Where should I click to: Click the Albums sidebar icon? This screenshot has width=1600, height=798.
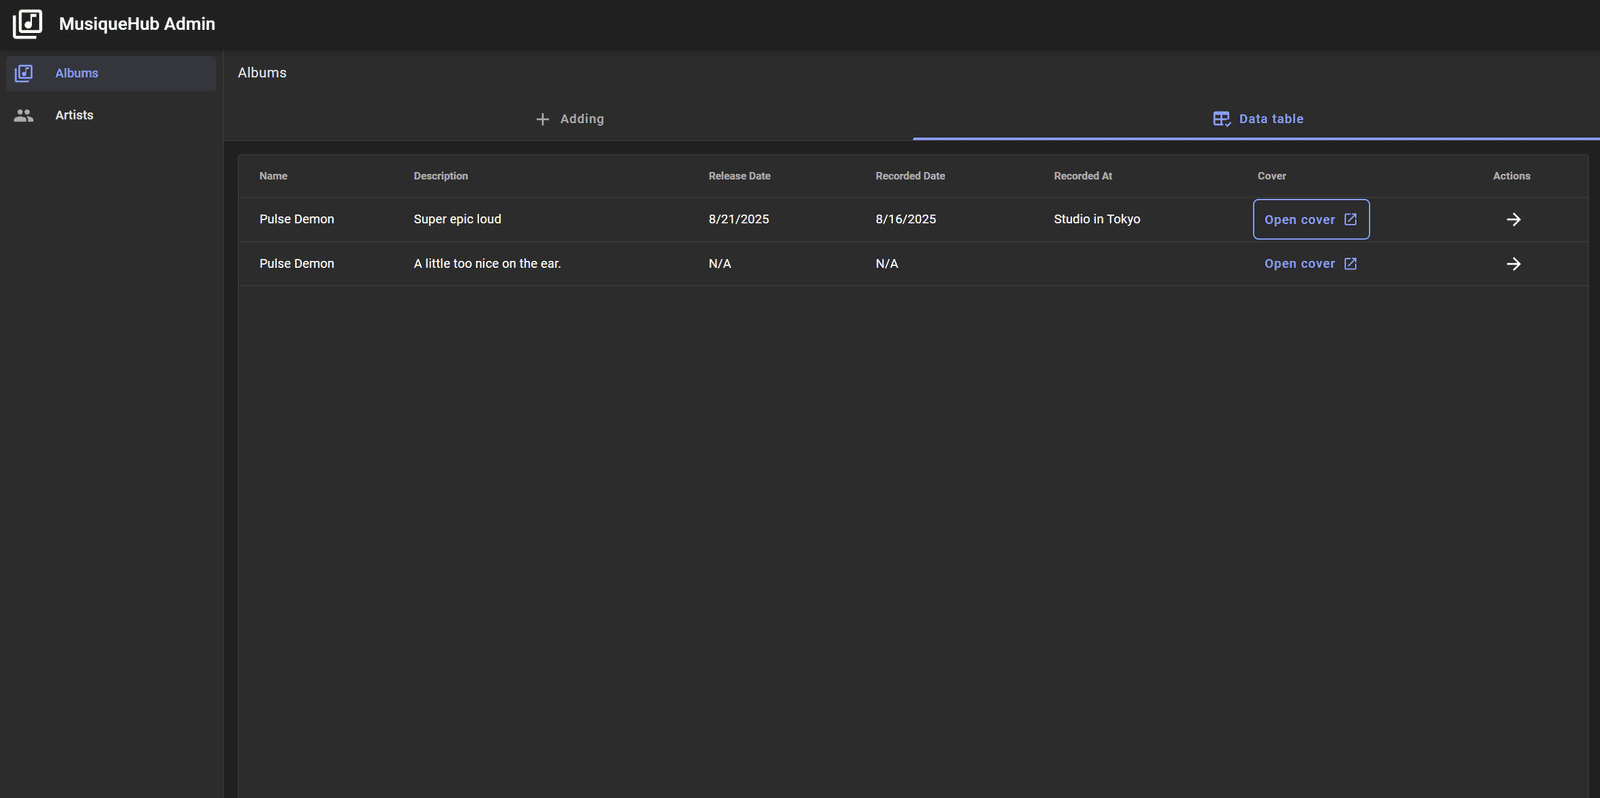pos(24,73)
